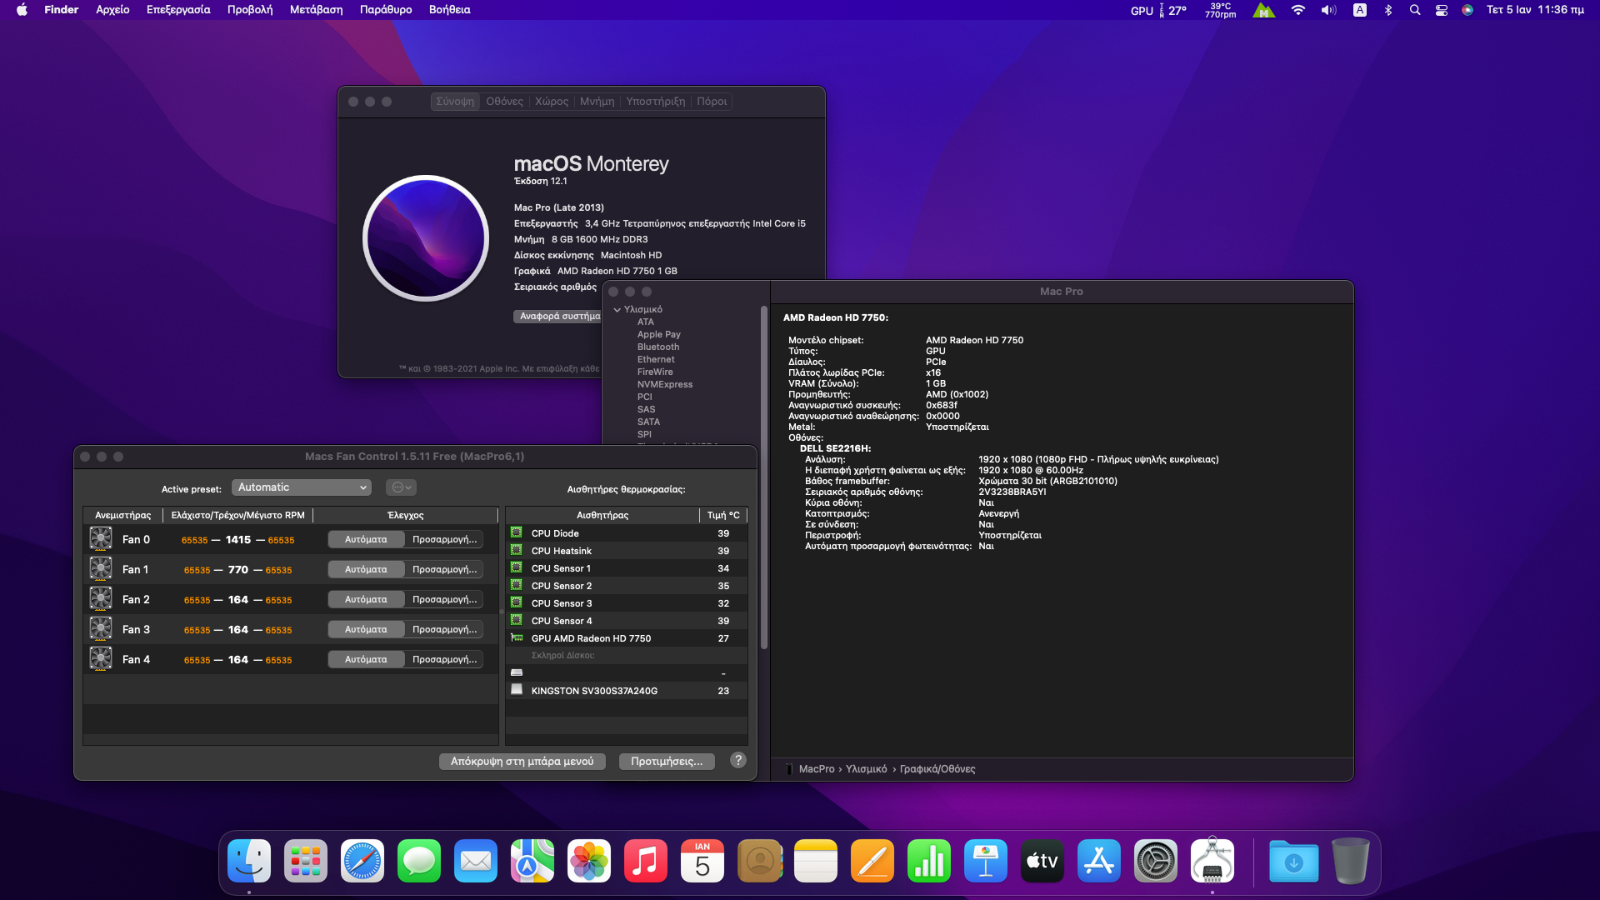Open the Αρχείο menu
The width and height of the screenshot is (1600, 900).
(113, 10)
